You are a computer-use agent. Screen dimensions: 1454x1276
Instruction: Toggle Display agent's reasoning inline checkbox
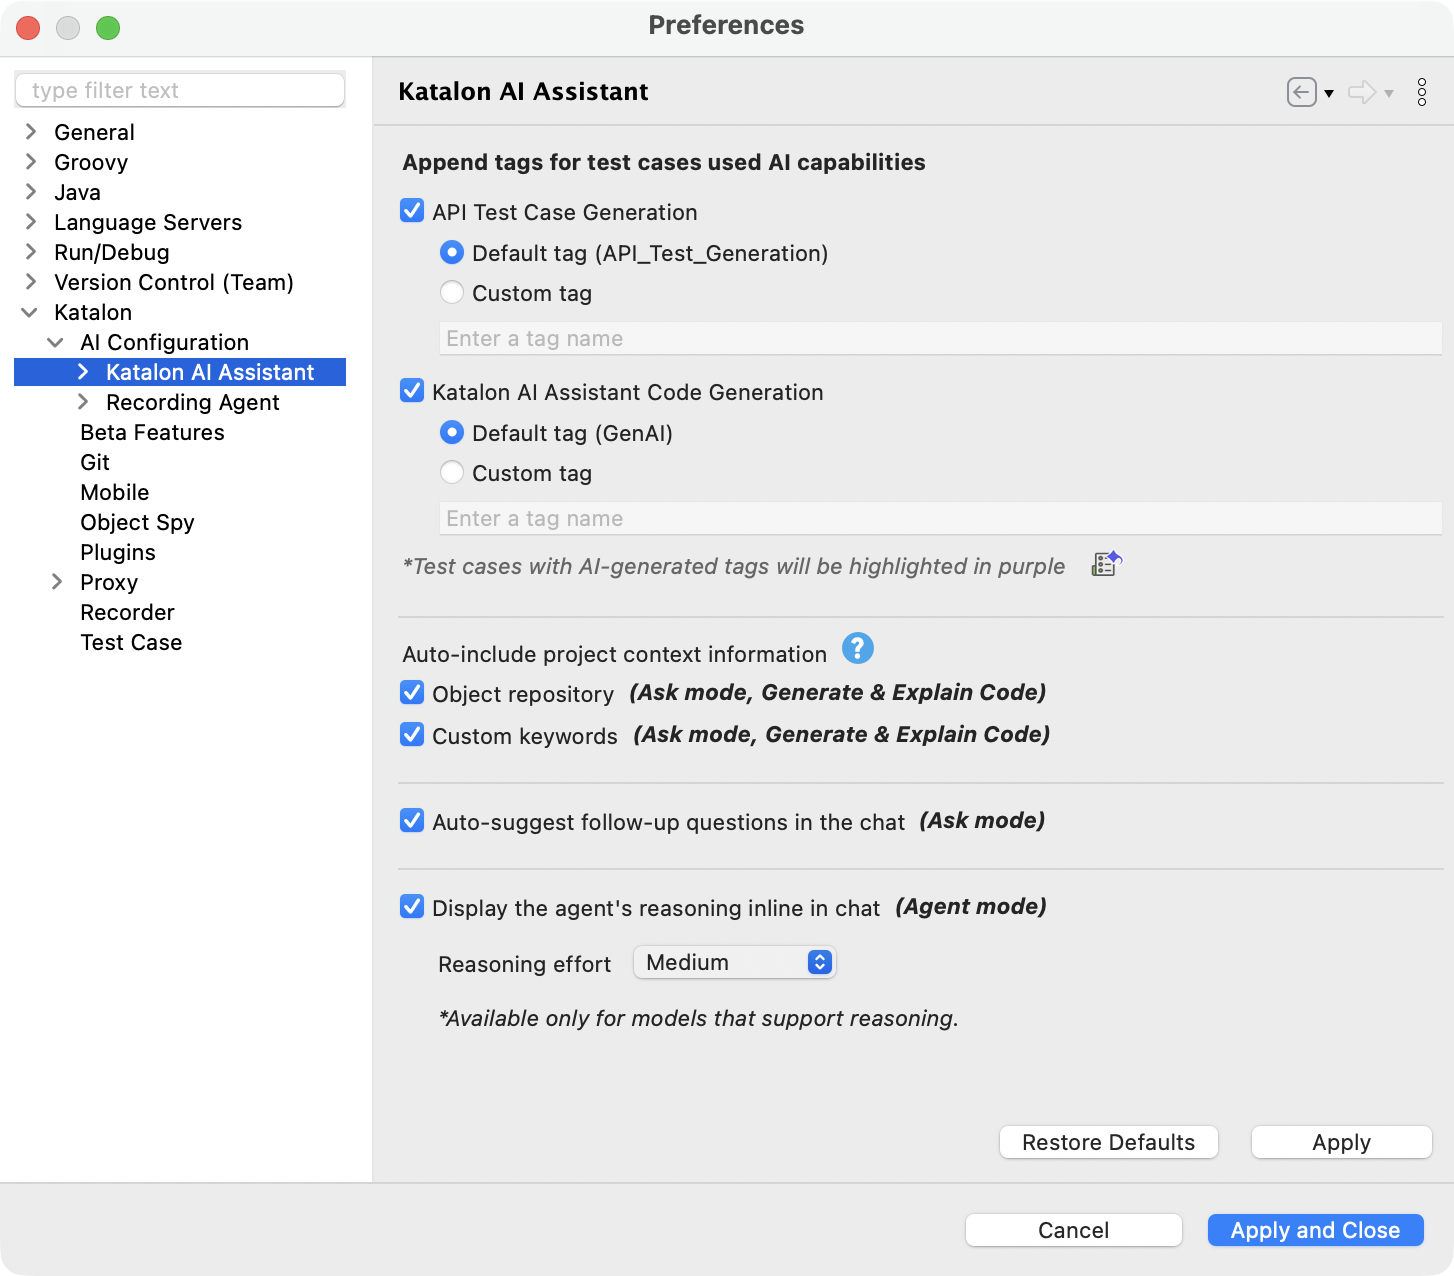tap(412, 907)
